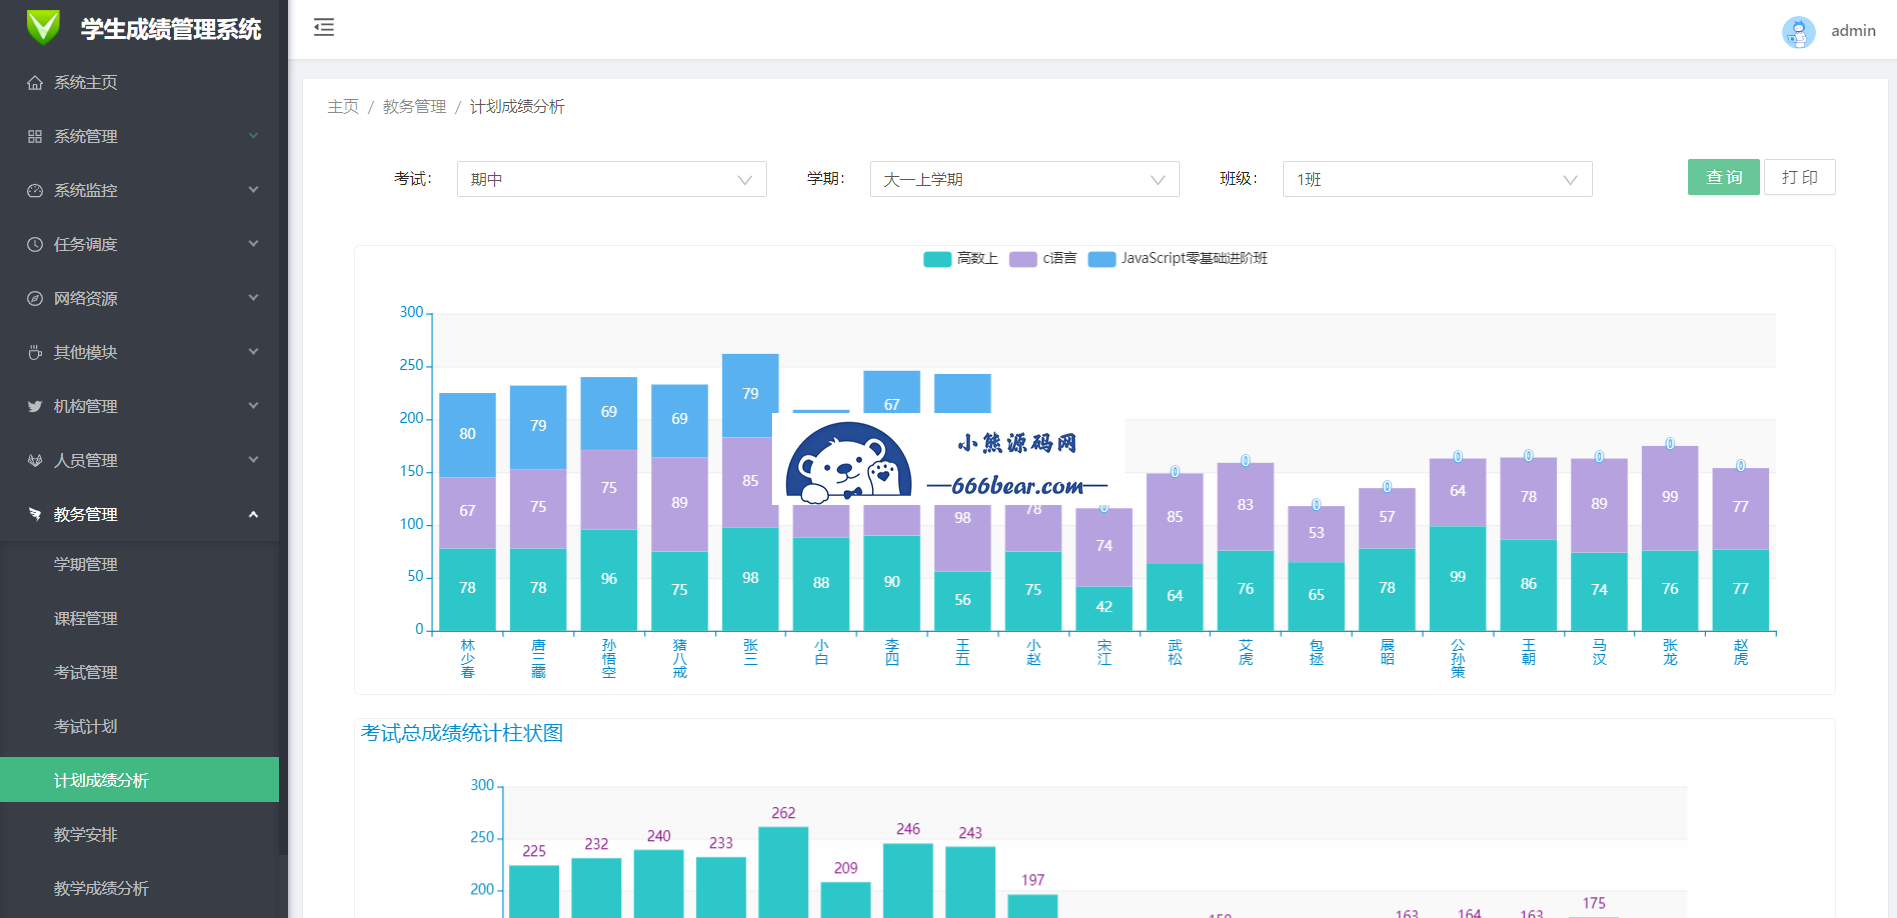
Task: Click 公孙策's 高数上 bar showing 99
Action: click(x=1457, y=579)
